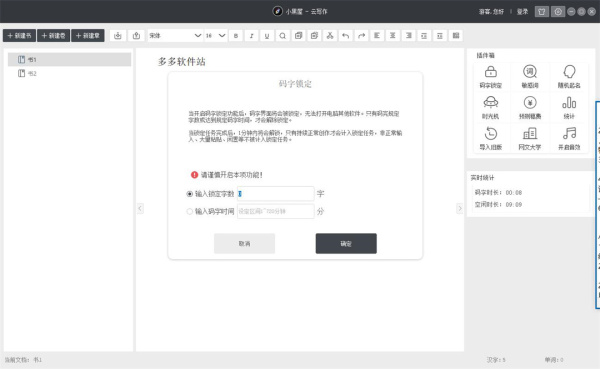Click the 新建卷 (new volume) button

click(x=54, y=36)
